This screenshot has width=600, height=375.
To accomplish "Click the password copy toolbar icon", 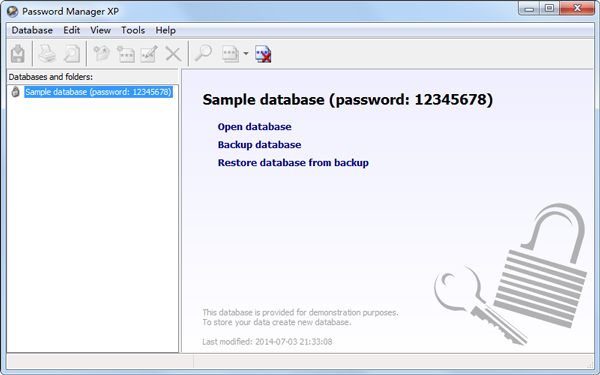I will (x=231, y=54).
